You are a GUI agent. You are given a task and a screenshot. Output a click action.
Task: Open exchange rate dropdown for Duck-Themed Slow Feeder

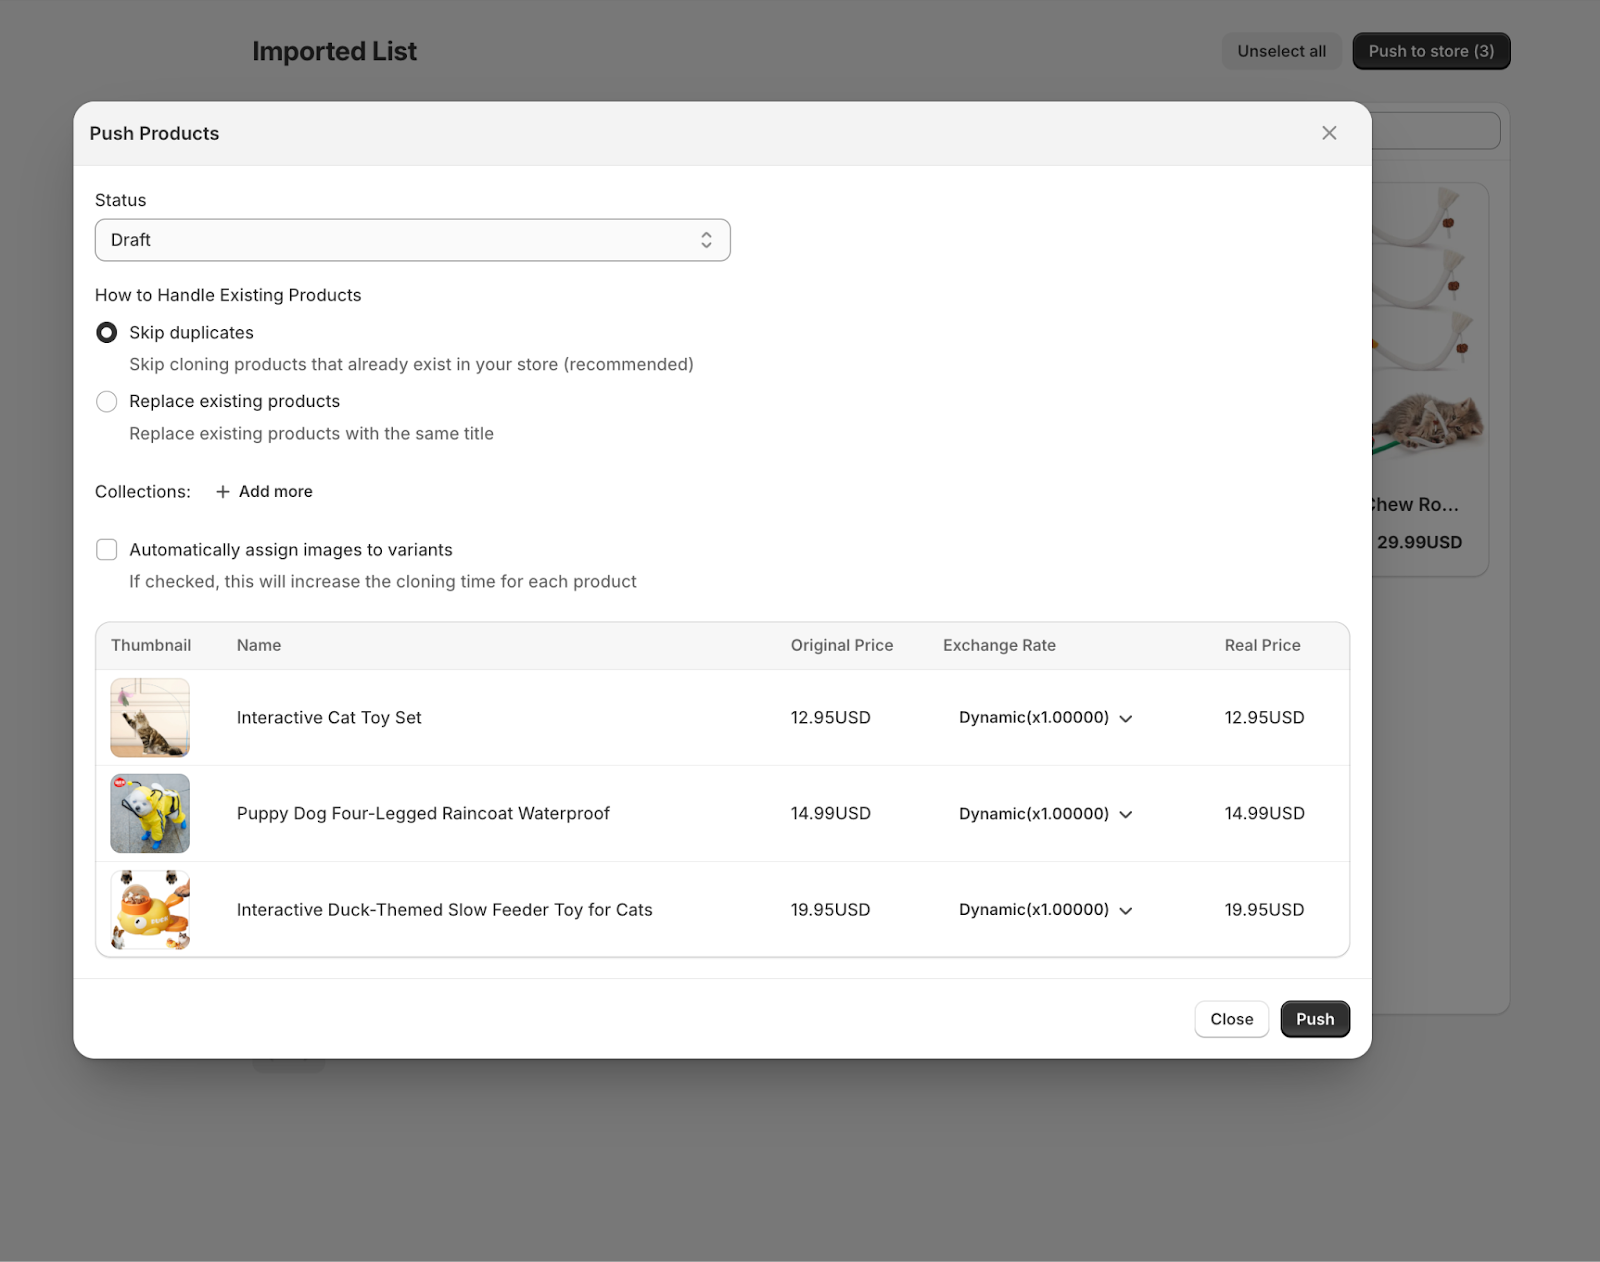coord(1046,910)
